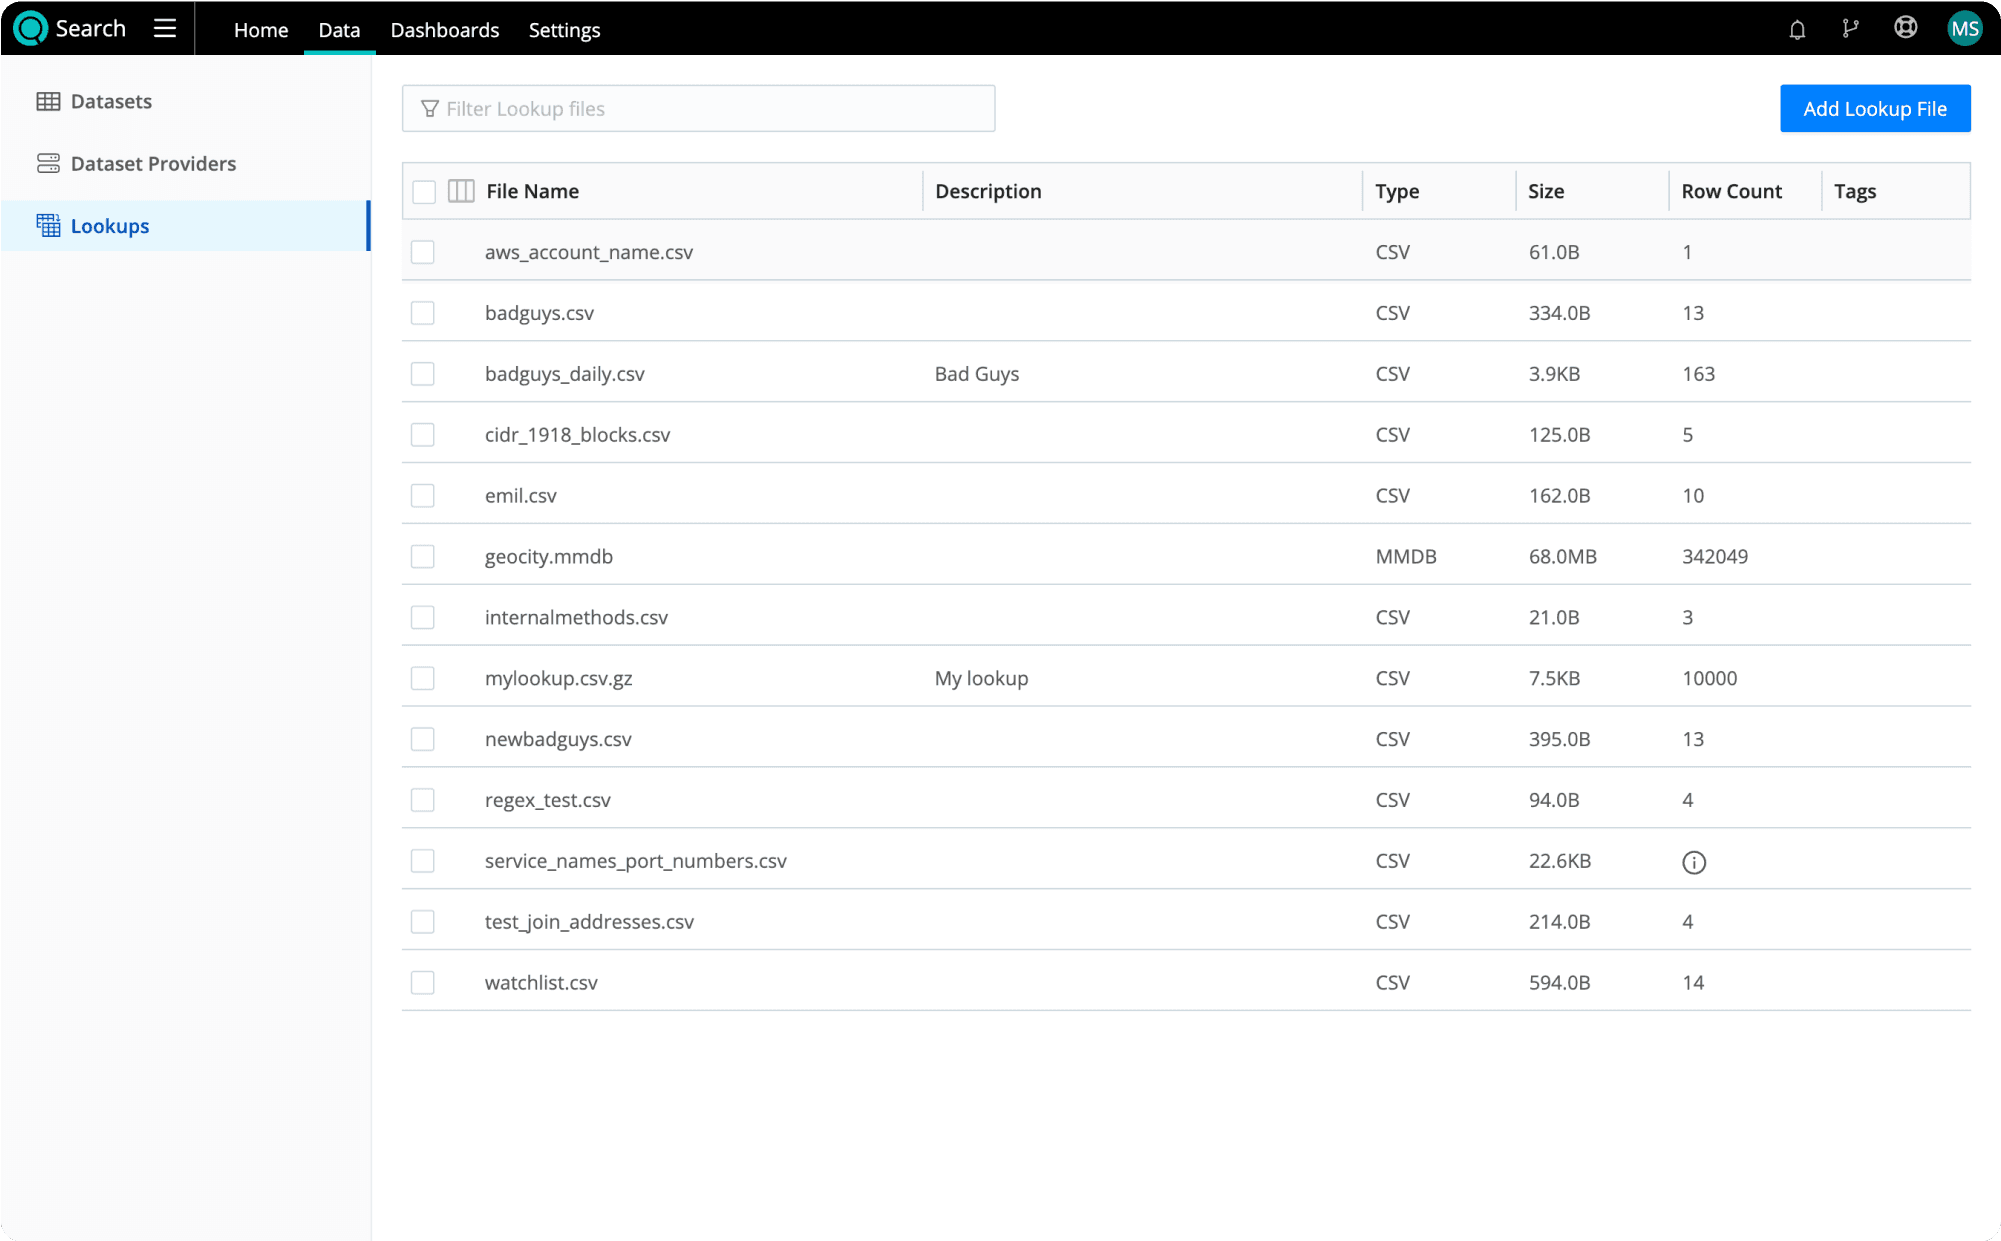Click the info icon for service_names_port_numbers.csv

pos(1693,862)
